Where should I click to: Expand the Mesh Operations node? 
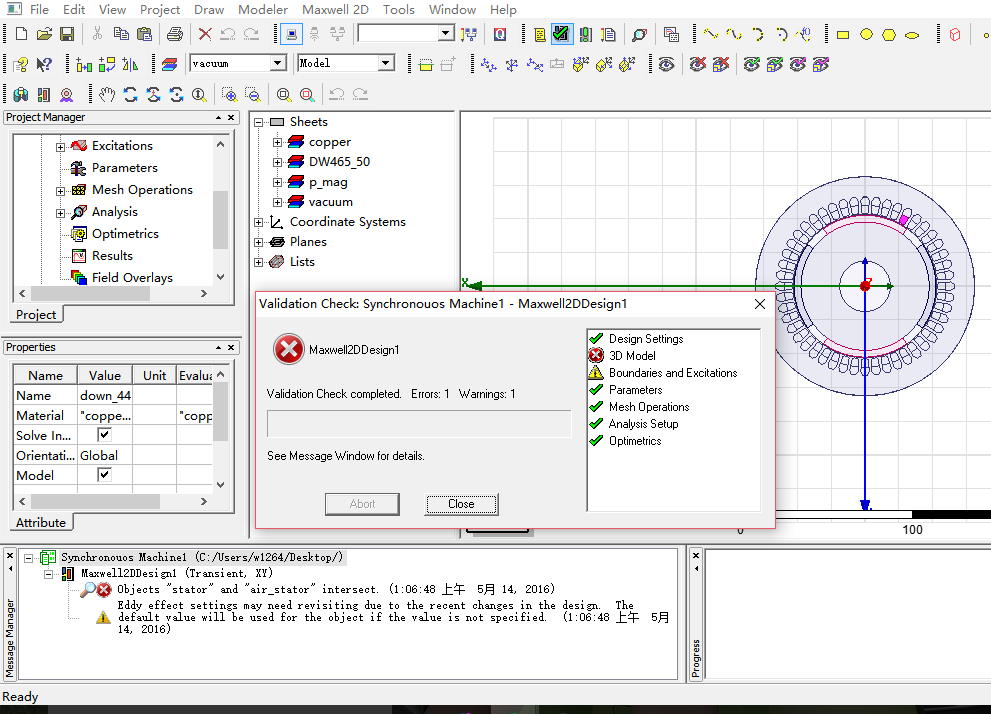click(60, 191)
